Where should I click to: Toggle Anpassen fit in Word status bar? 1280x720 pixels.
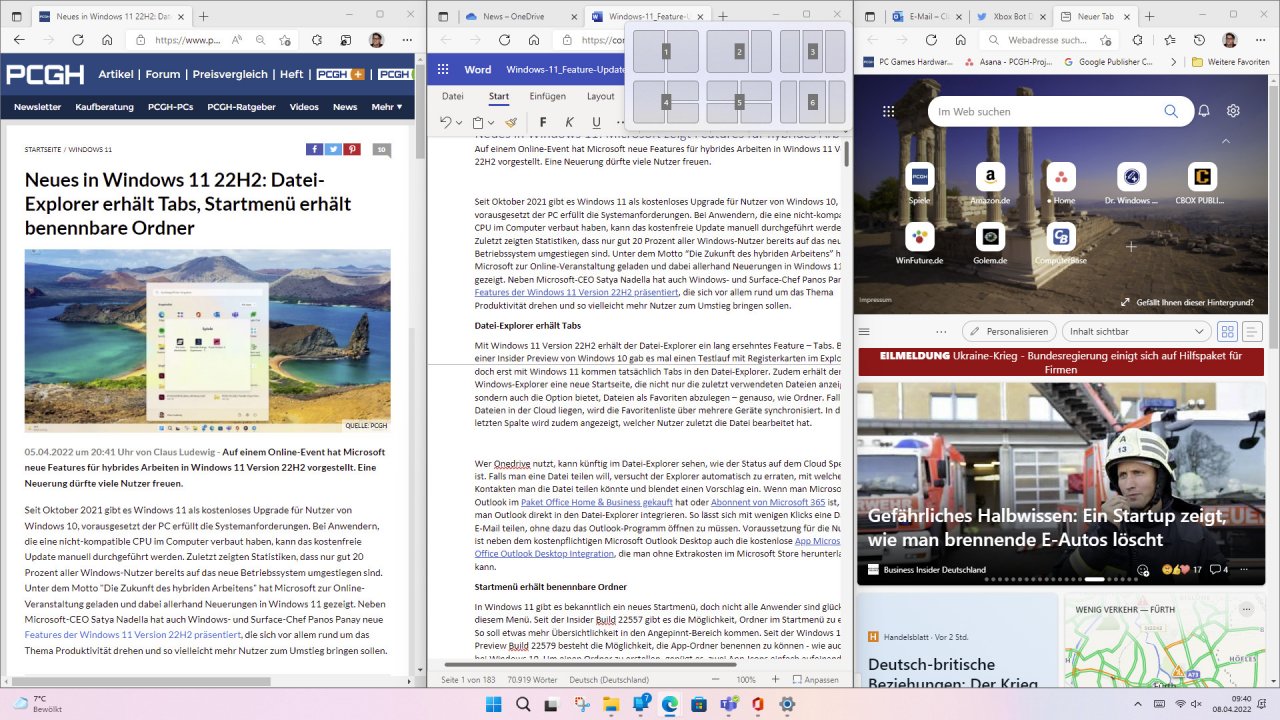pyautogui.click(x=814, y=680)
